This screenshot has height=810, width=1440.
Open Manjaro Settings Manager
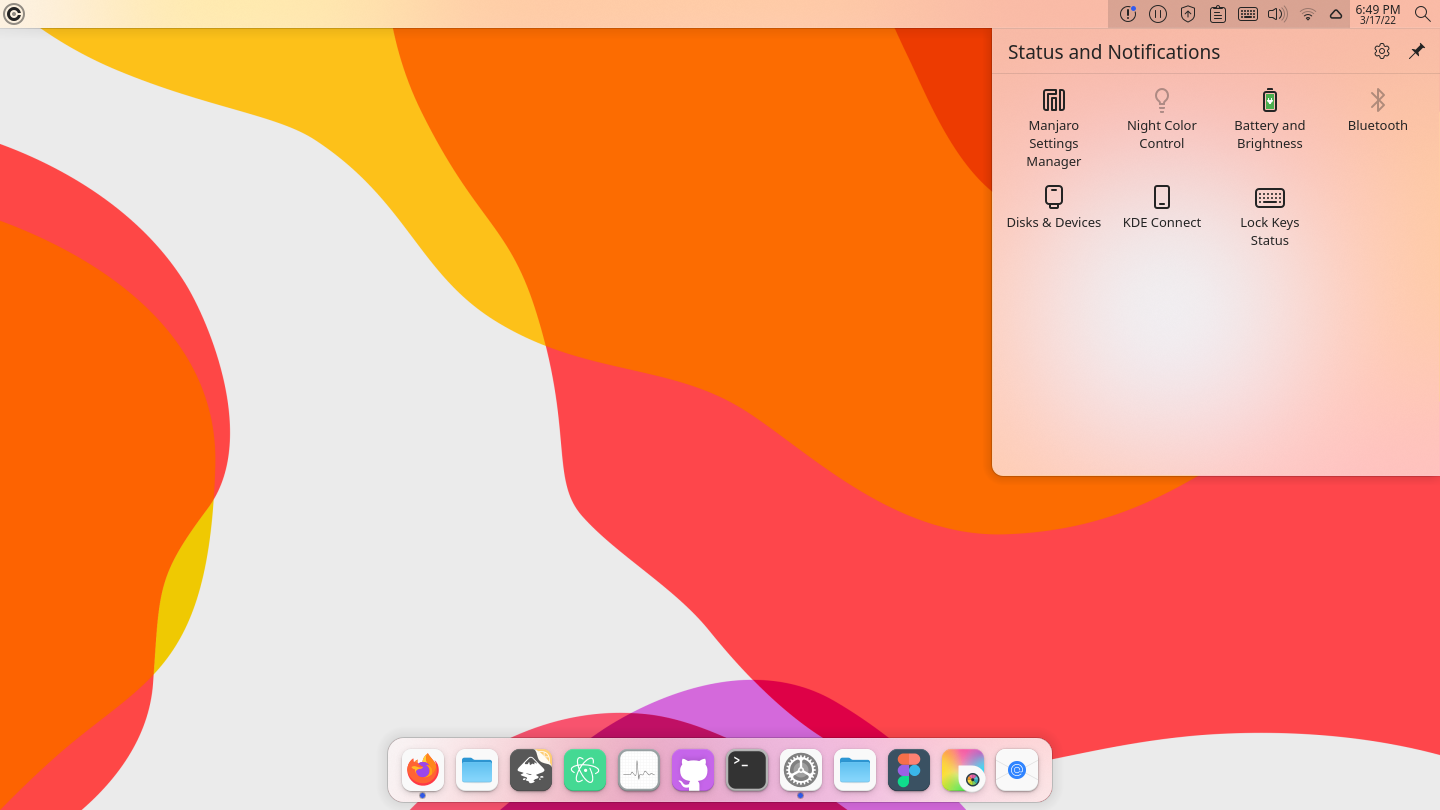coord(1054,128)
